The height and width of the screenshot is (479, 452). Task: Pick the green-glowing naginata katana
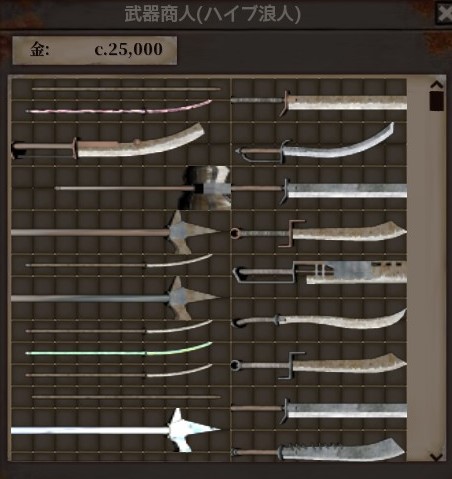(119, 349)
